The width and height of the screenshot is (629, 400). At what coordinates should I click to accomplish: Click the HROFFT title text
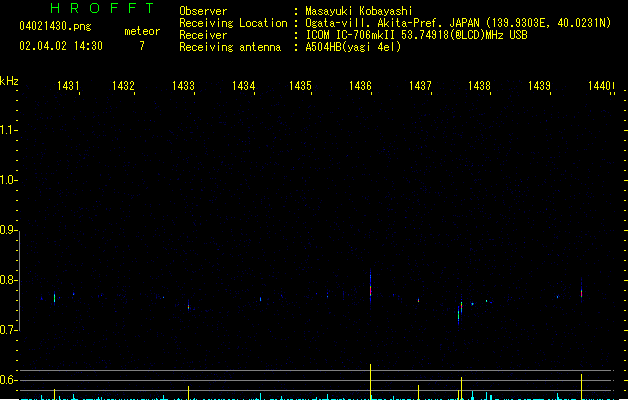[102, 8]
